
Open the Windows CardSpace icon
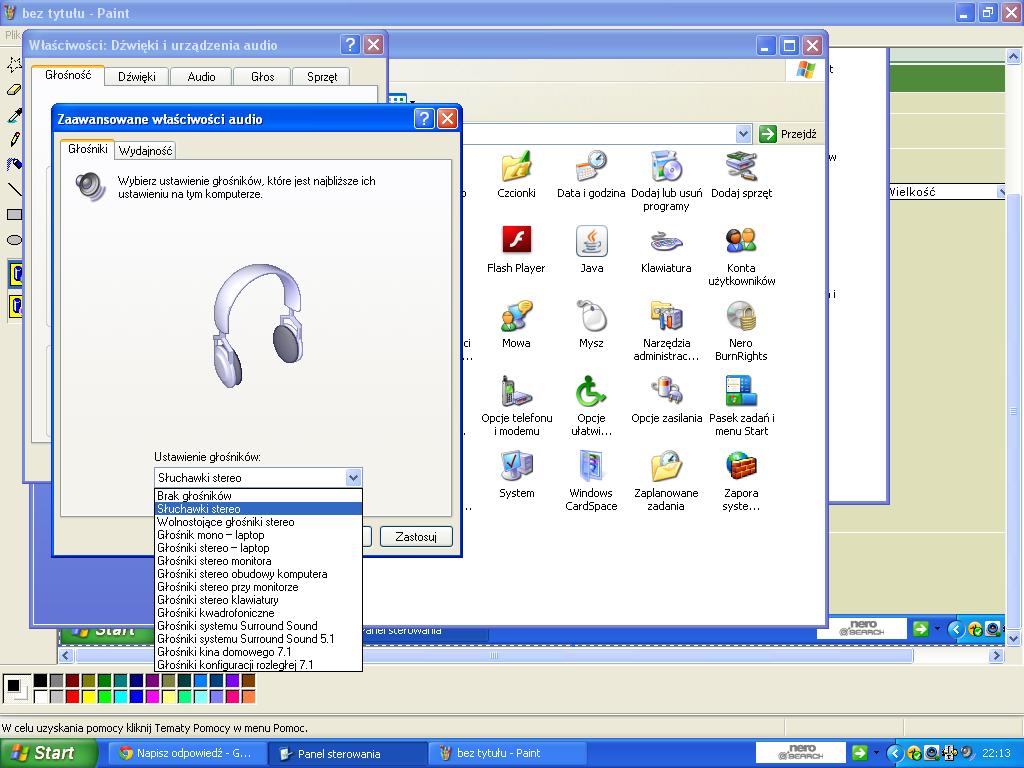click(591, 467)
